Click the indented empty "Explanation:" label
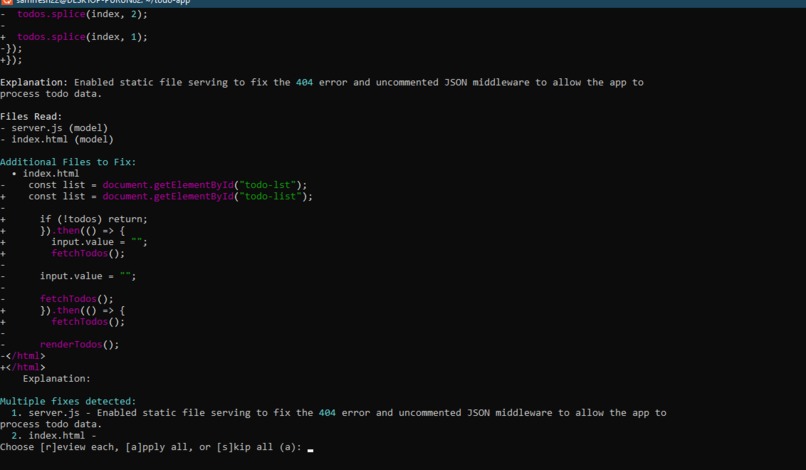 click(x=57, y=378)
